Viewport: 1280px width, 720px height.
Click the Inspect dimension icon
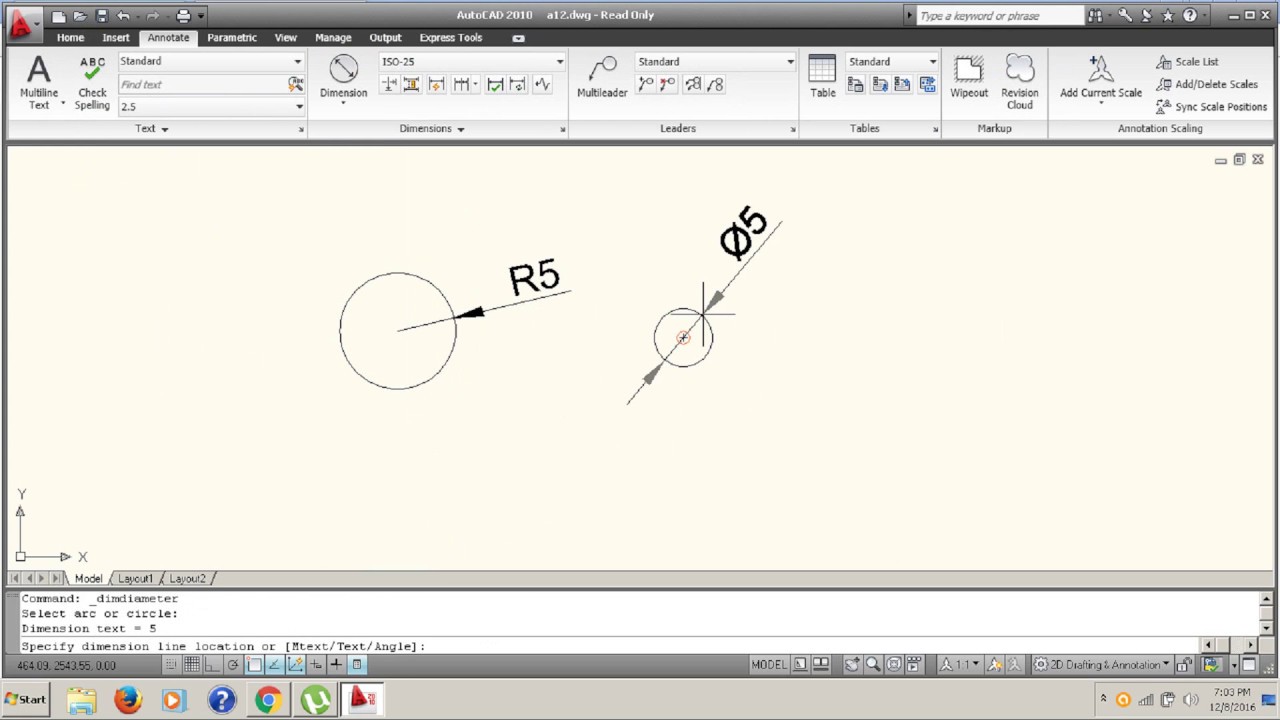click(x=495, y=85)
